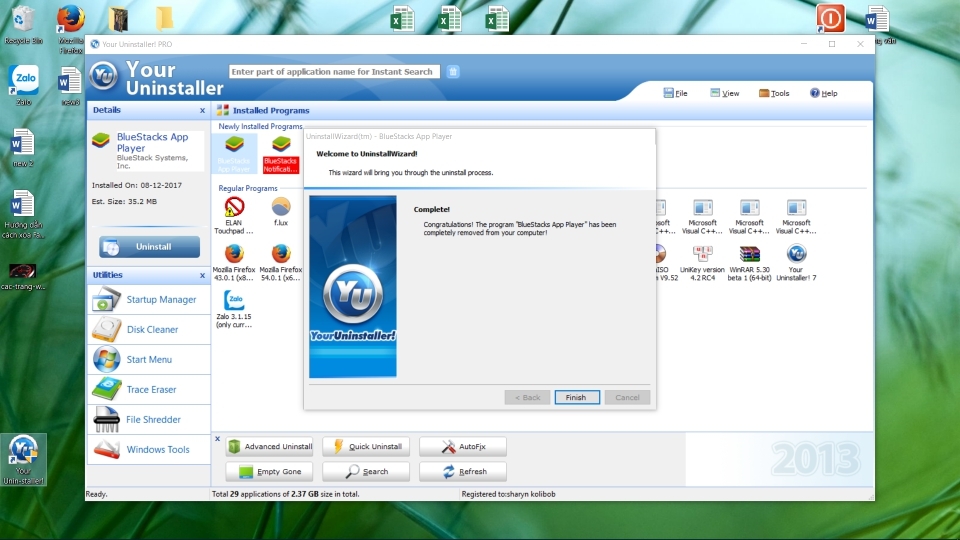The height and width of the screenshot is (540, 960).
Task: Open Start Menu utility
Action: pos(149,359)
